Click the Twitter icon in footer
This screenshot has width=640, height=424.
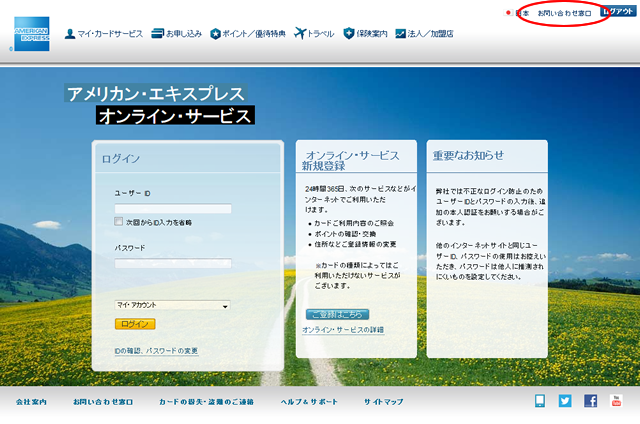point(565,401)
